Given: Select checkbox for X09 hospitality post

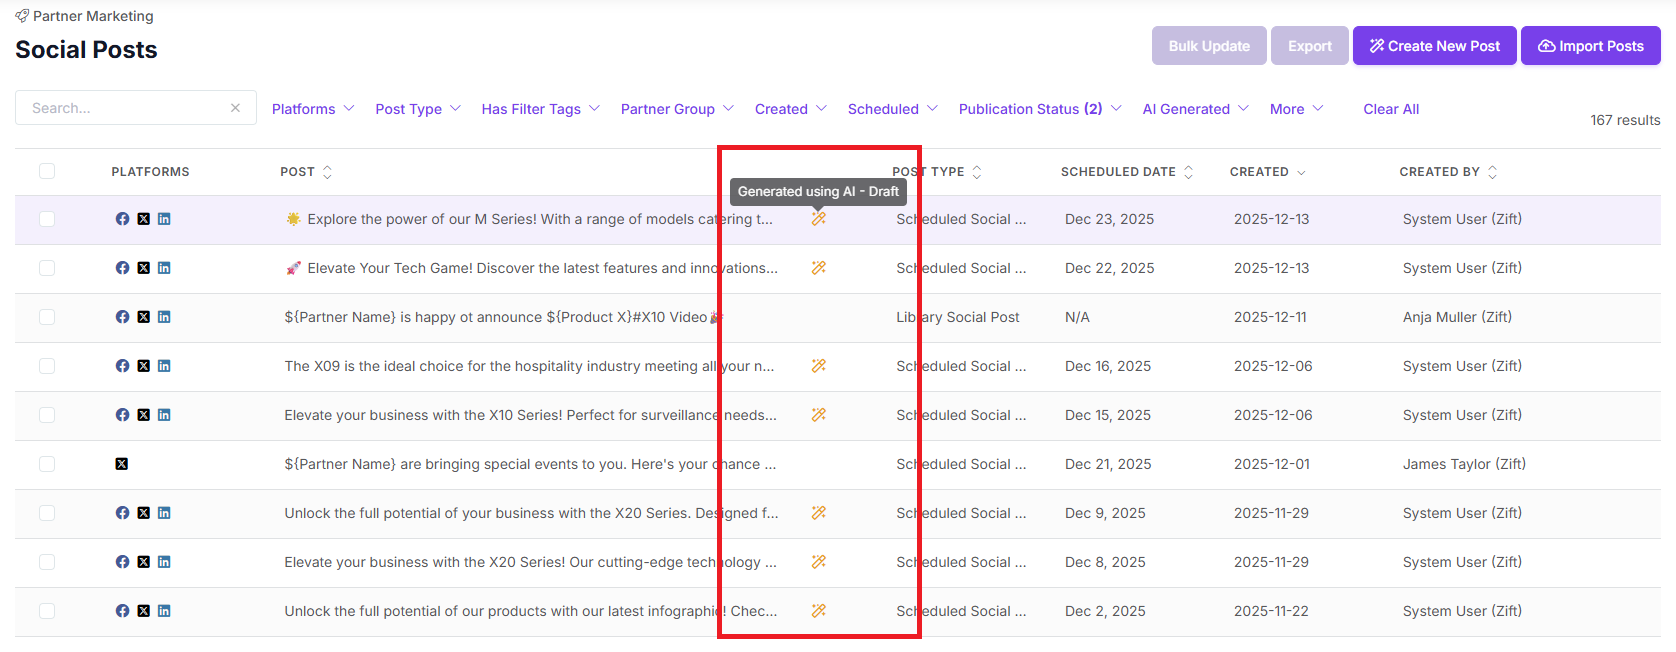Looking at the screenshot, I should point(47,366).
